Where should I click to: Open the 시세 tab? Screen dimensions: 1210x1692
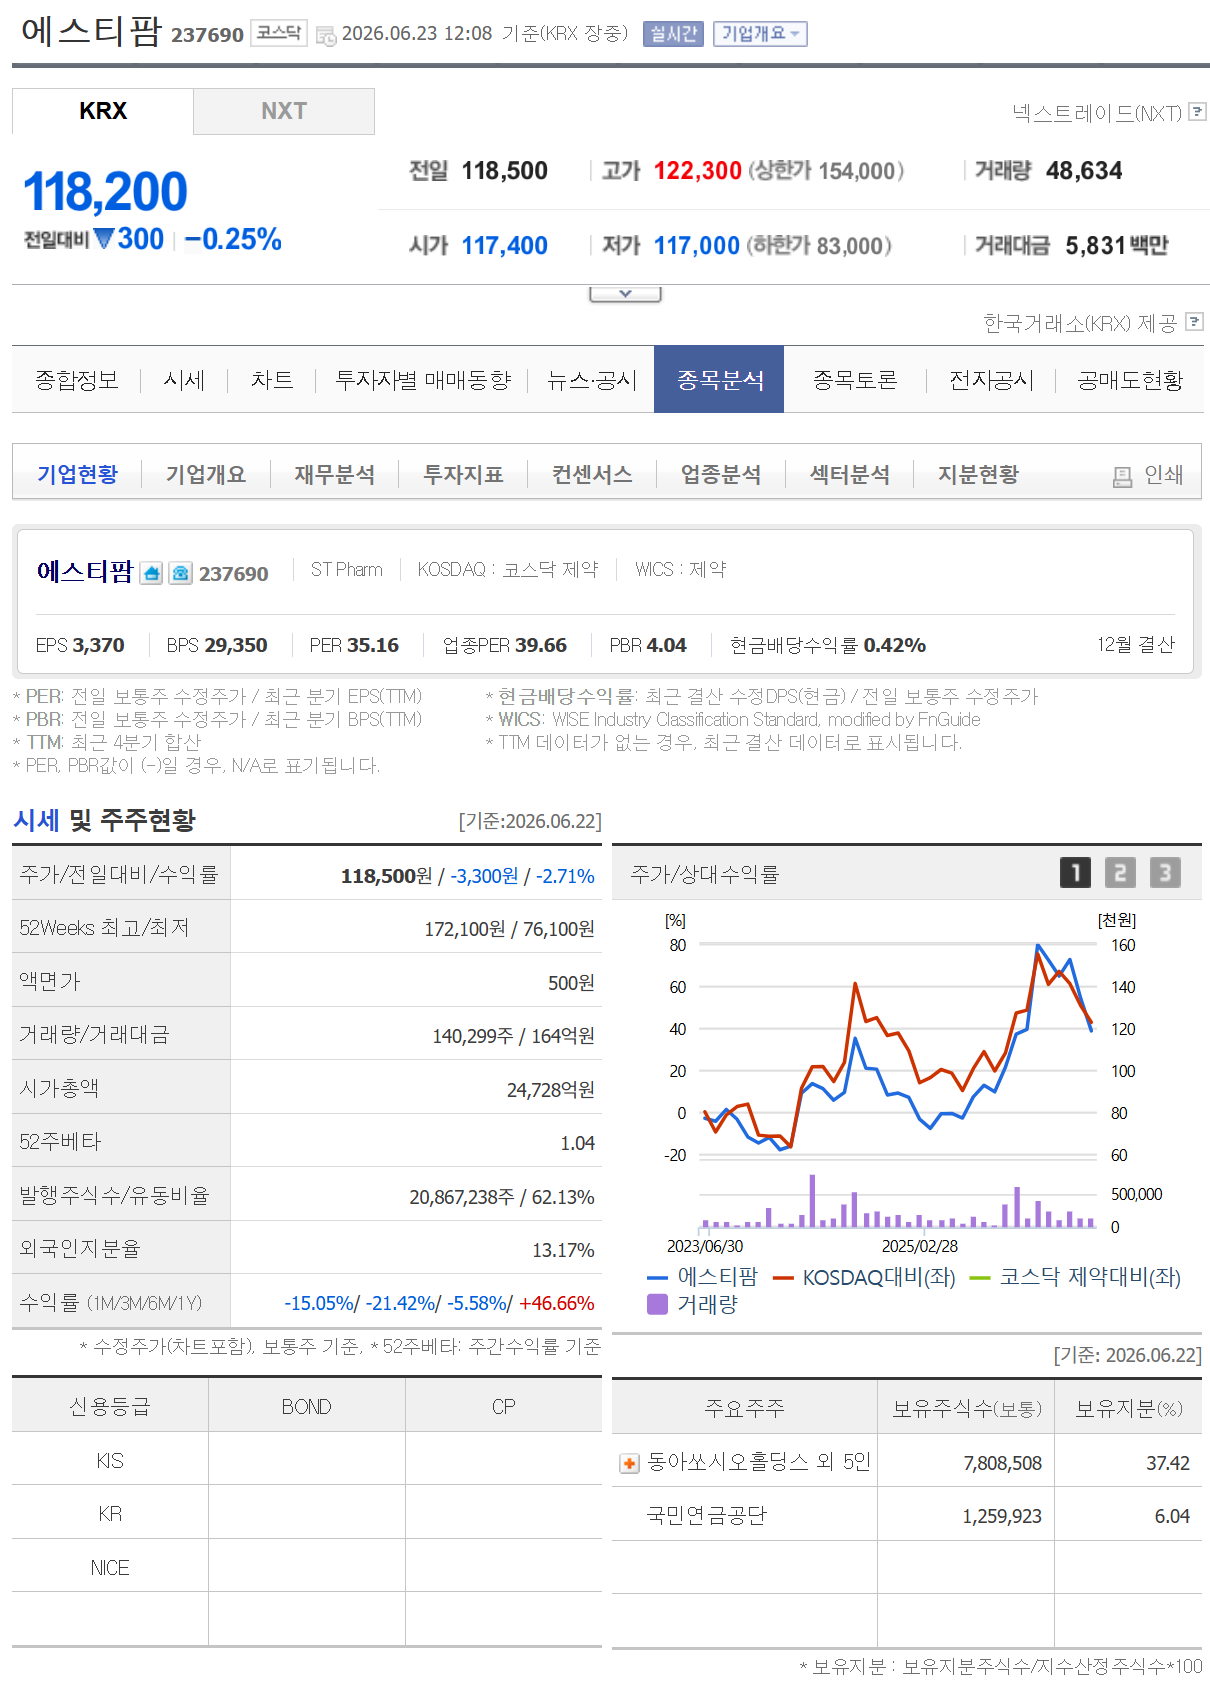[x=184, y=380]
